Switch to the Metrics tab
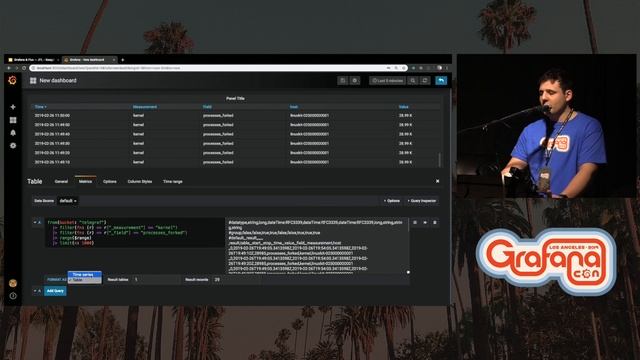The width and height of the screenshot is (640, 360). [85, 181]
